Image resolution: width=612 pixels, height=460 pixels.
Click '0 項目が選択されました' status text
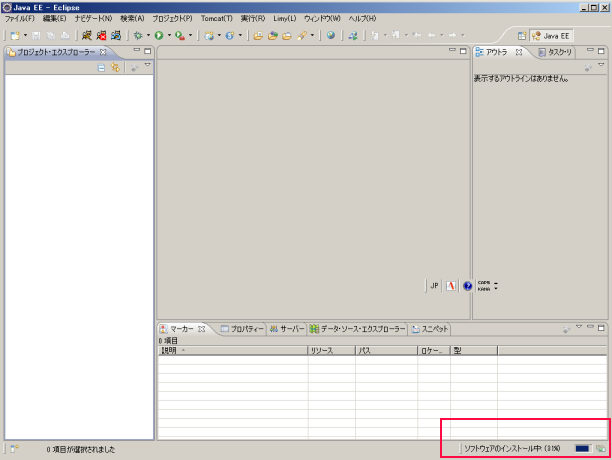coord(81,449)
